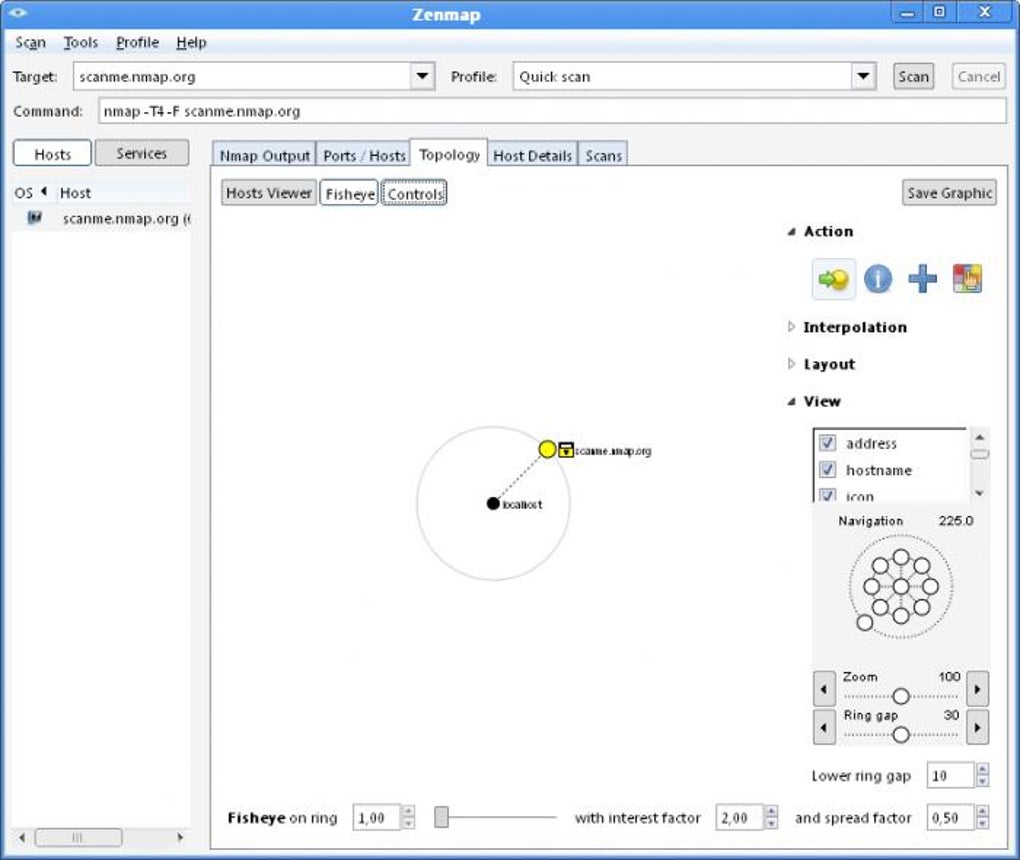This screenshot has height=860, width=1020.
Task: Click the Ring gap slider handle
Action: pos(901,734)
